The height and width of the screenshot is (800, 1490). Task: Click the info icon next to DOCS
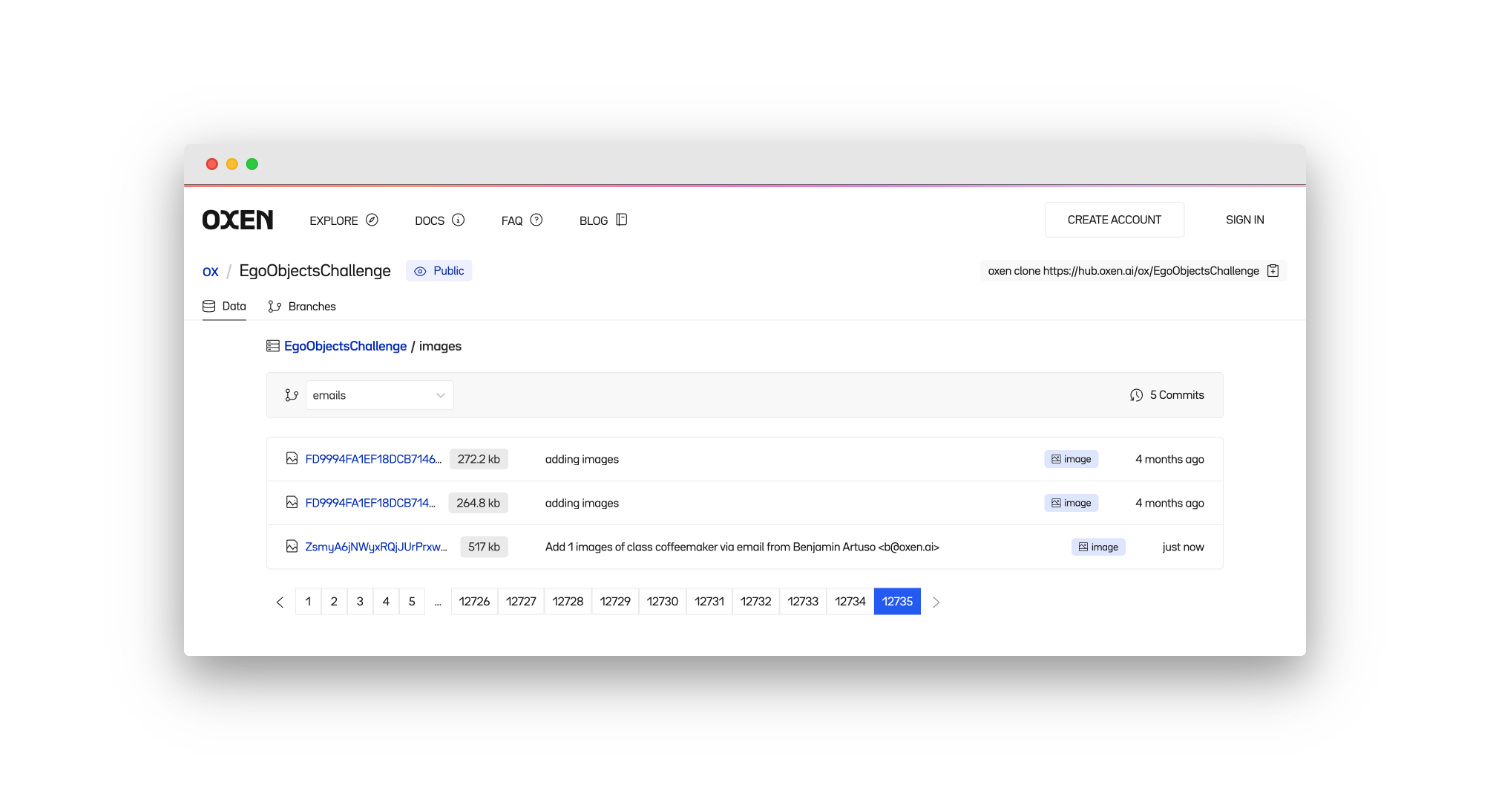(458, 220)
